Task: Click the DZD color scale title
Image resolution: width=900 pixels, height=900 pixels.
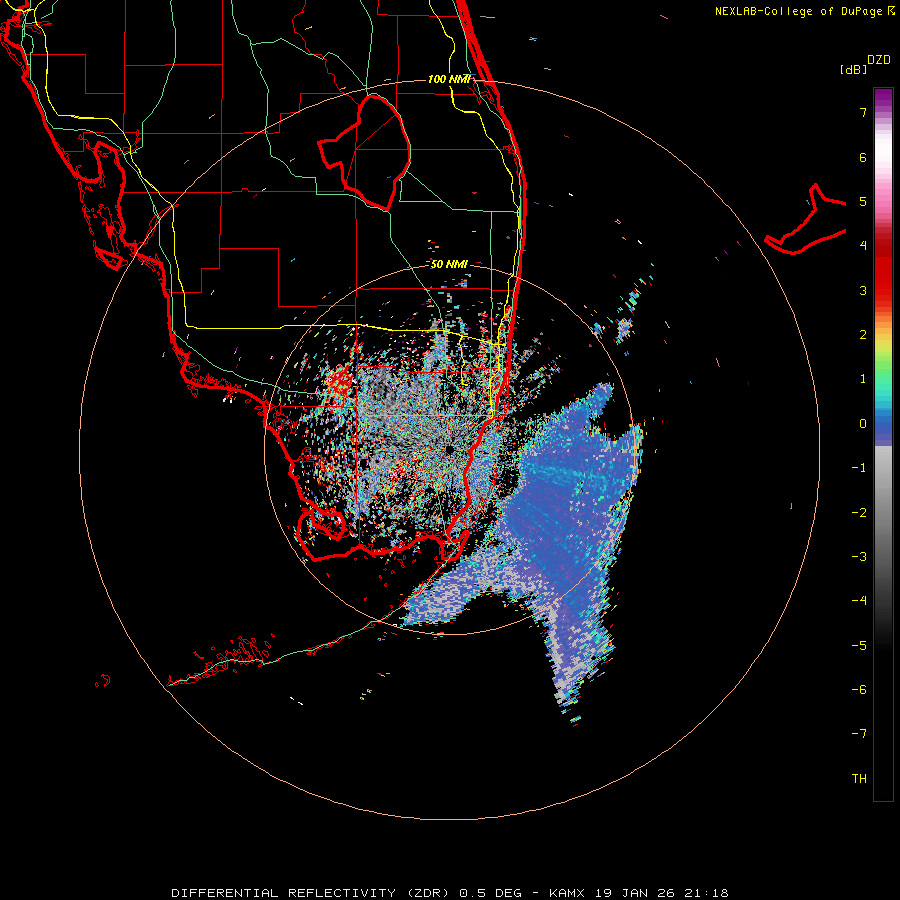Action: pos(879,60)
